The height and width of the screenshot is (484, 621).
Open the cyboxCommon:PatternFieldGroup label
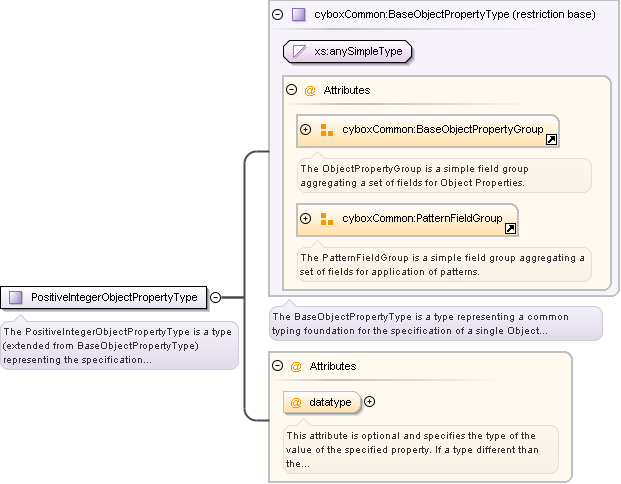click(420, 219)
